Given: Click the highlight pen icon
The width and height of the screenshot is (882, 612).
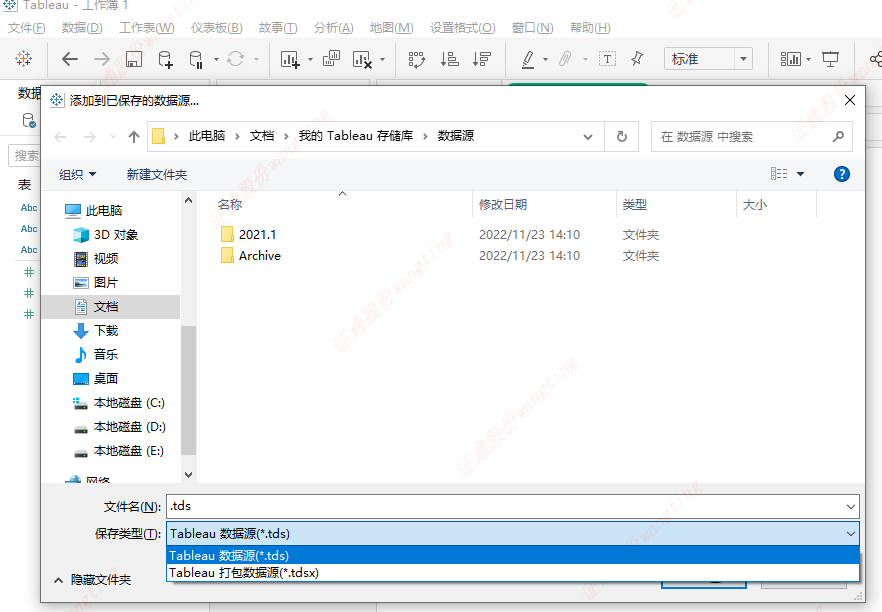Looking at the screenshot, I should click(x=528, y=59).
